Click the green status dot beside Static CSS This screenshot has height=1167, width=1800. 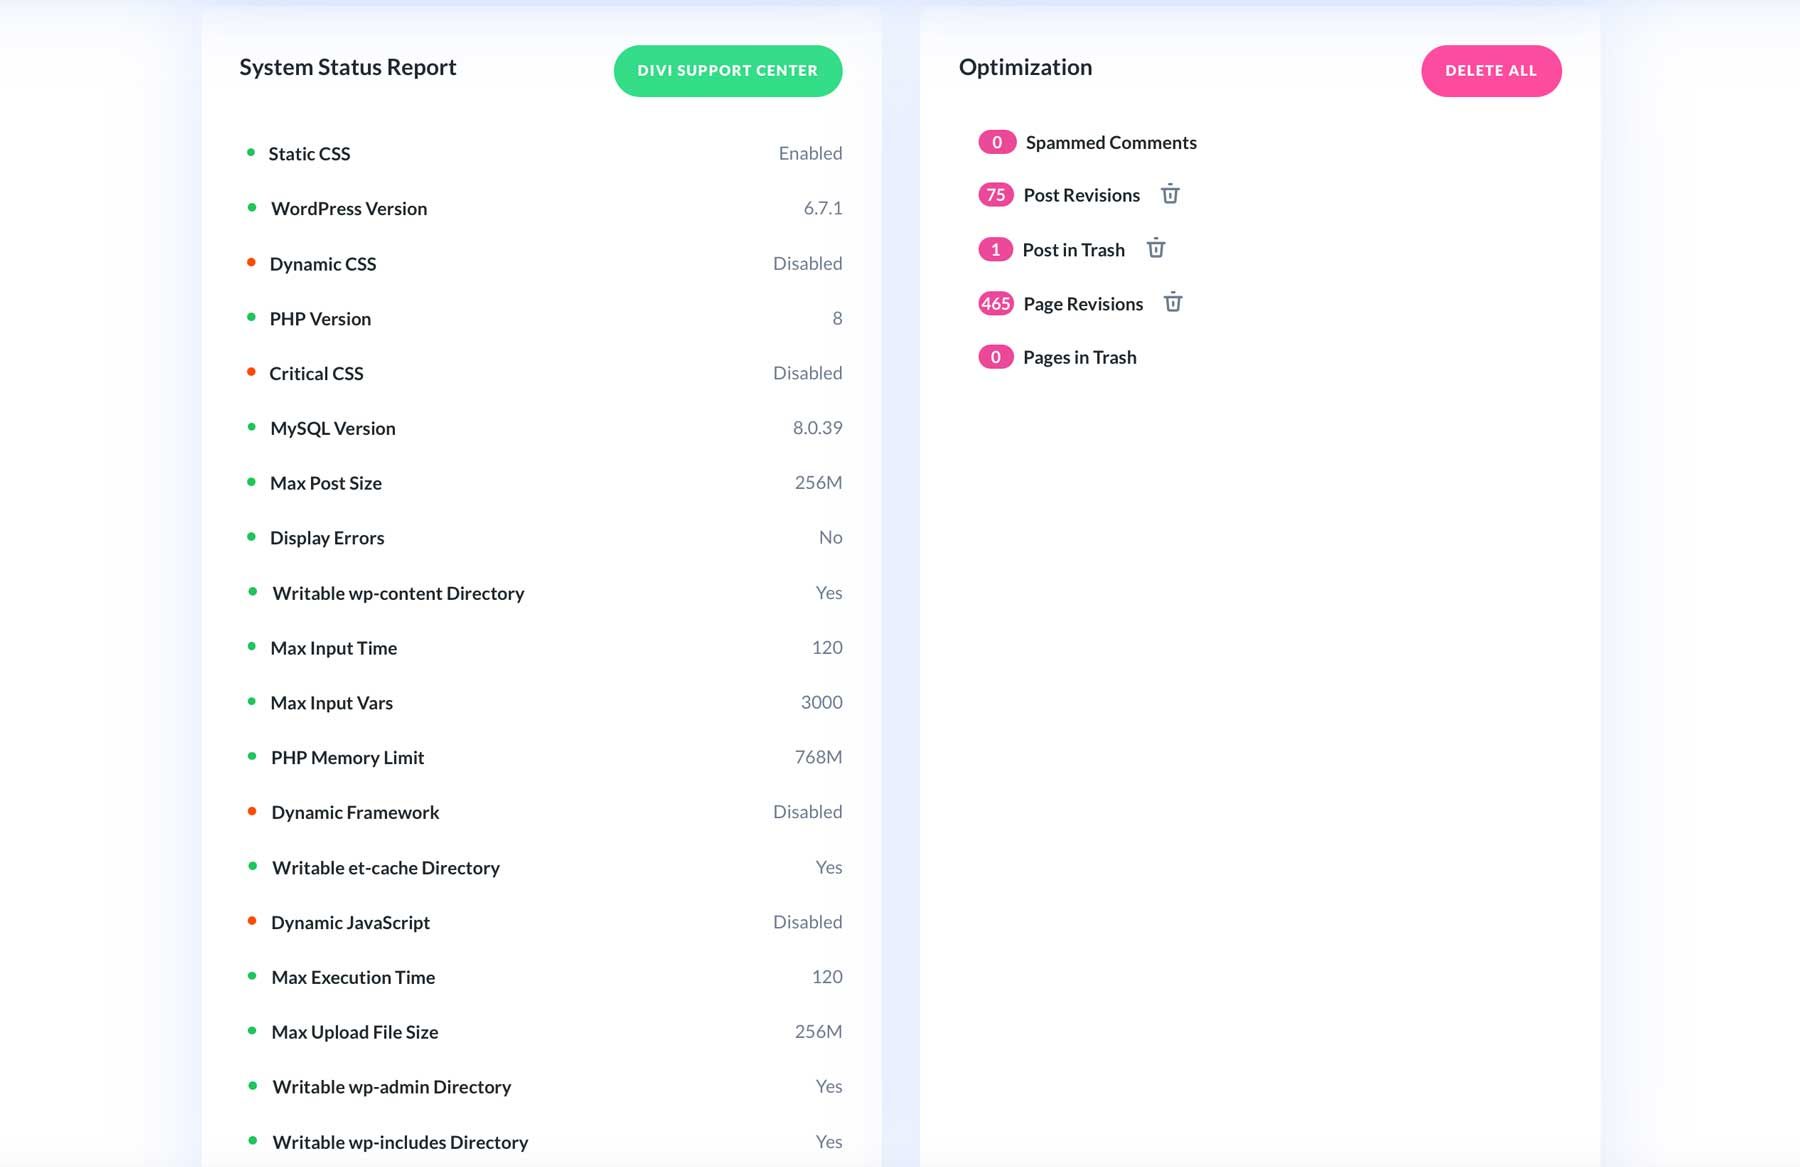tap(252, 151)
